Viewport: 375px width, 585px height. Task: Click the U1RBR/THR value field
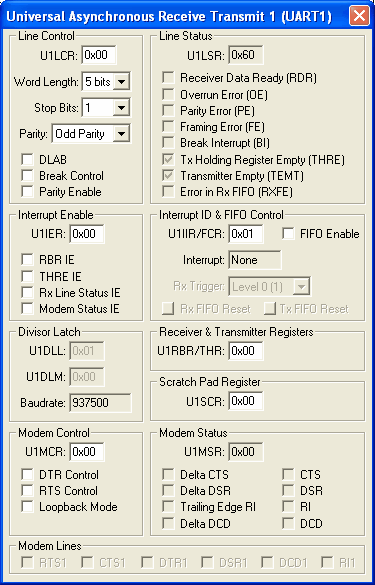click(x=246, y=351)
